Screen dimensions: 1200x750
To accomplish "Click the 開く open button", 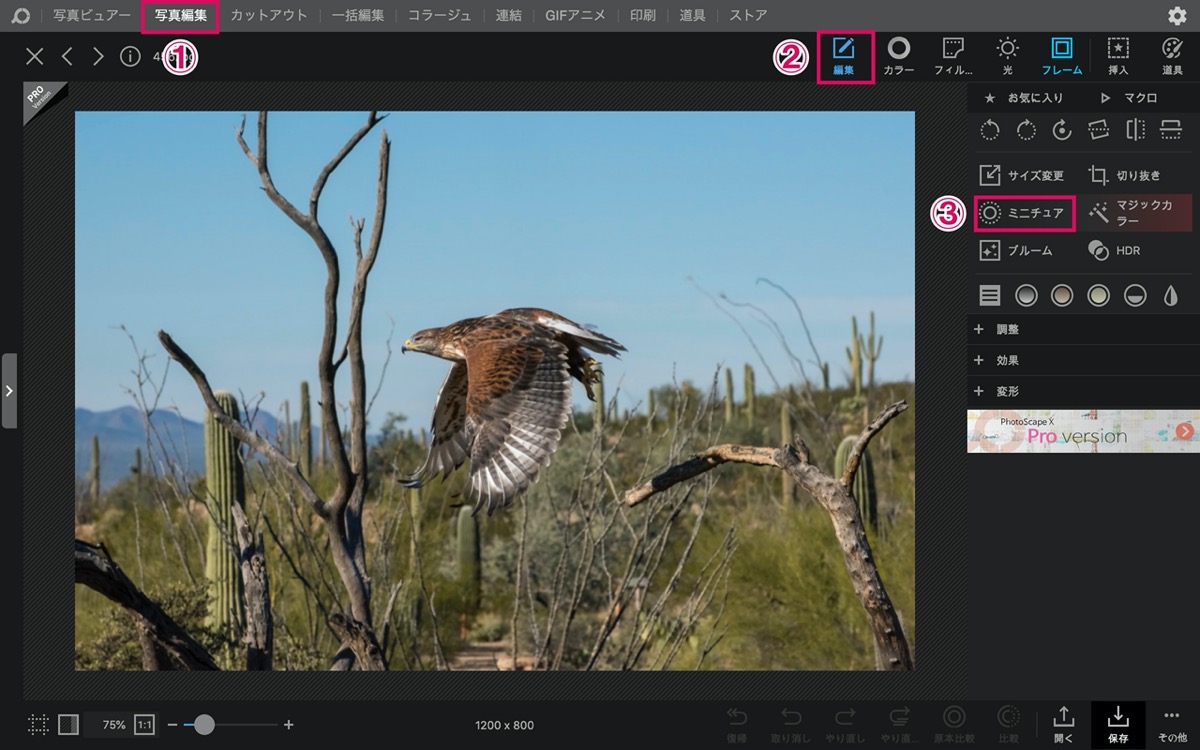I will click(x=1064, y=725).
